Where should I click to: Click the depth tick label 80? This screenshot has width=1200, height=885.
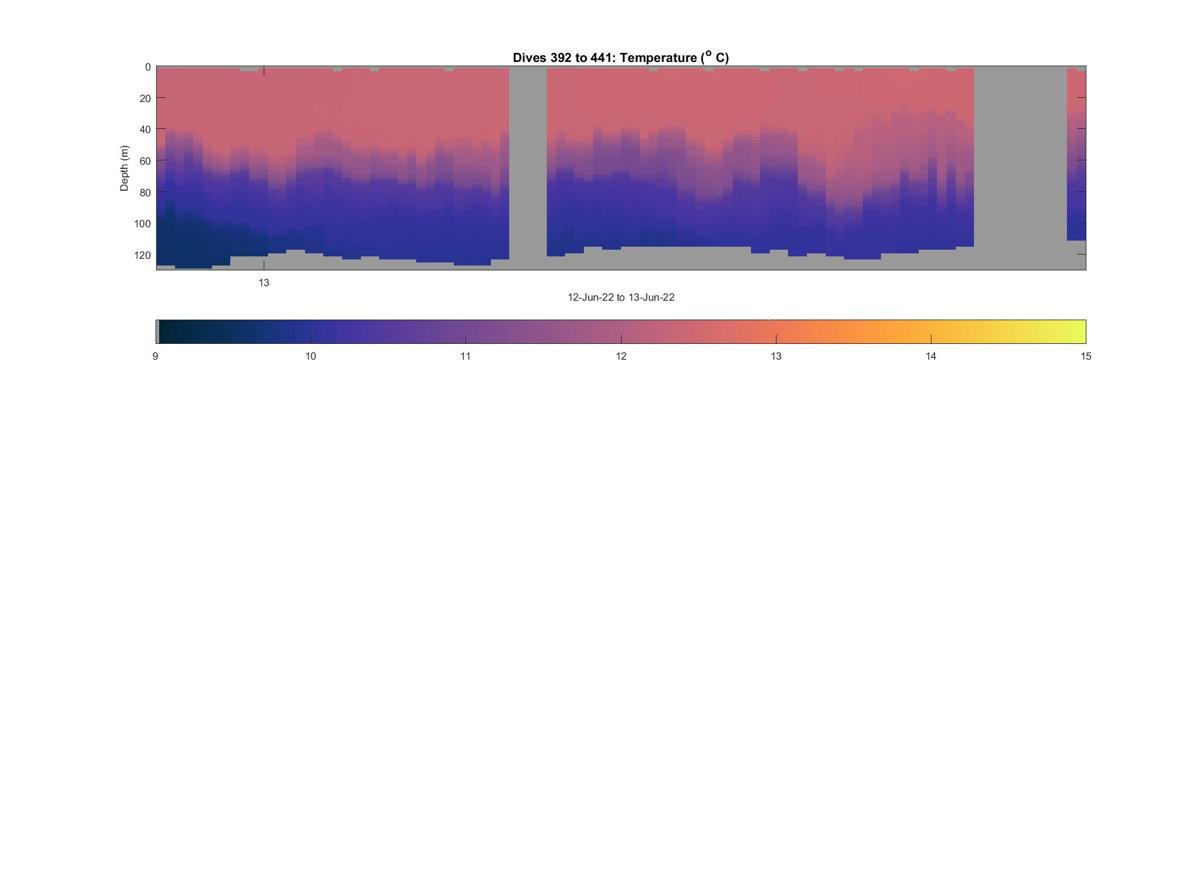click(145, 192)
